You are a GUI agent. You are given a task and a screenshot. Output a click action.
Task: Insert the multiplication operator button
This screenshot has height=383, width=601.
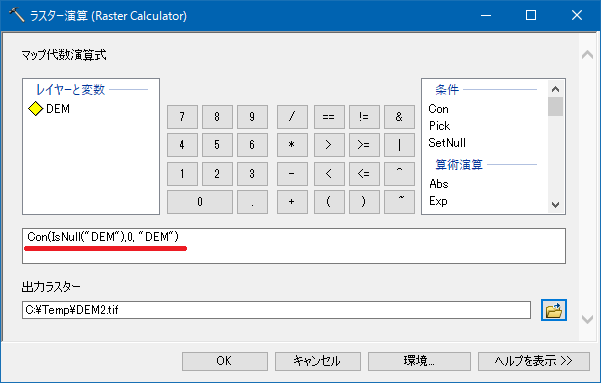tap(292, 145)
